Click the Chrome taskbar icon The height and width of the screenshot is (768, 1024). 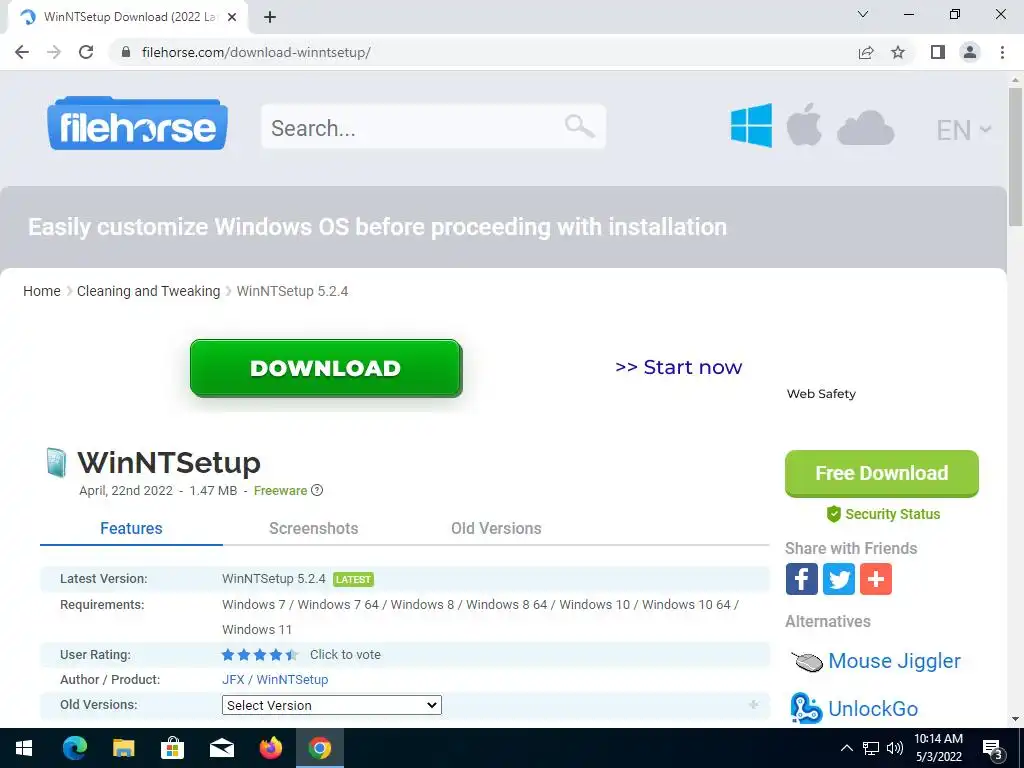pyautogui.click(x=319, y=748)
